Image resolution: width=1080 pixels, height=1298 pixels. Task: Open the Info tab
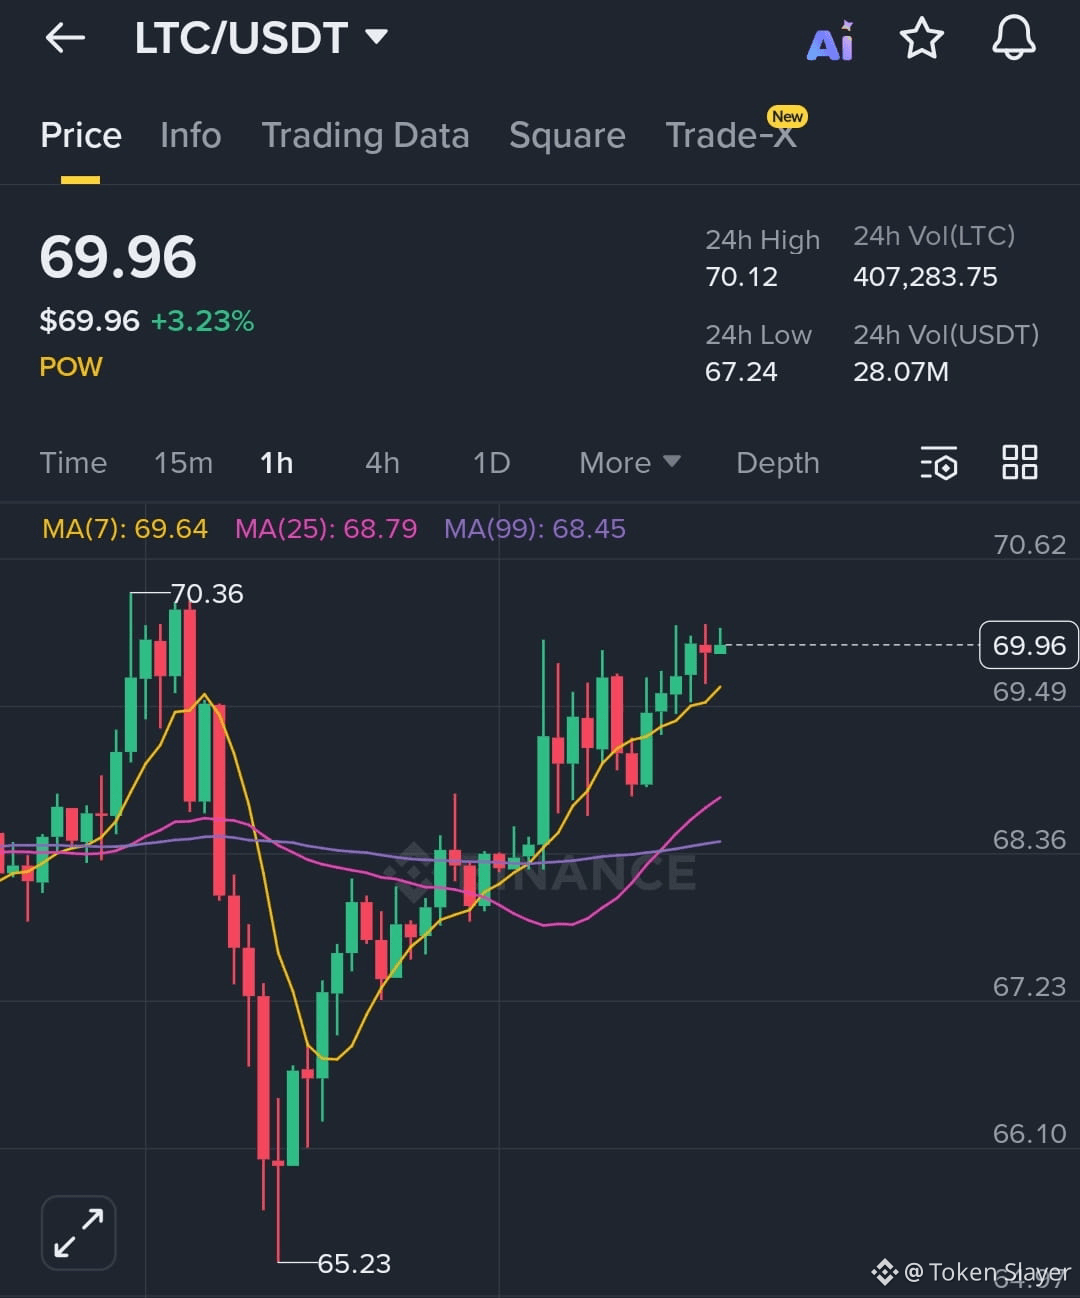(x=190, y=136)
